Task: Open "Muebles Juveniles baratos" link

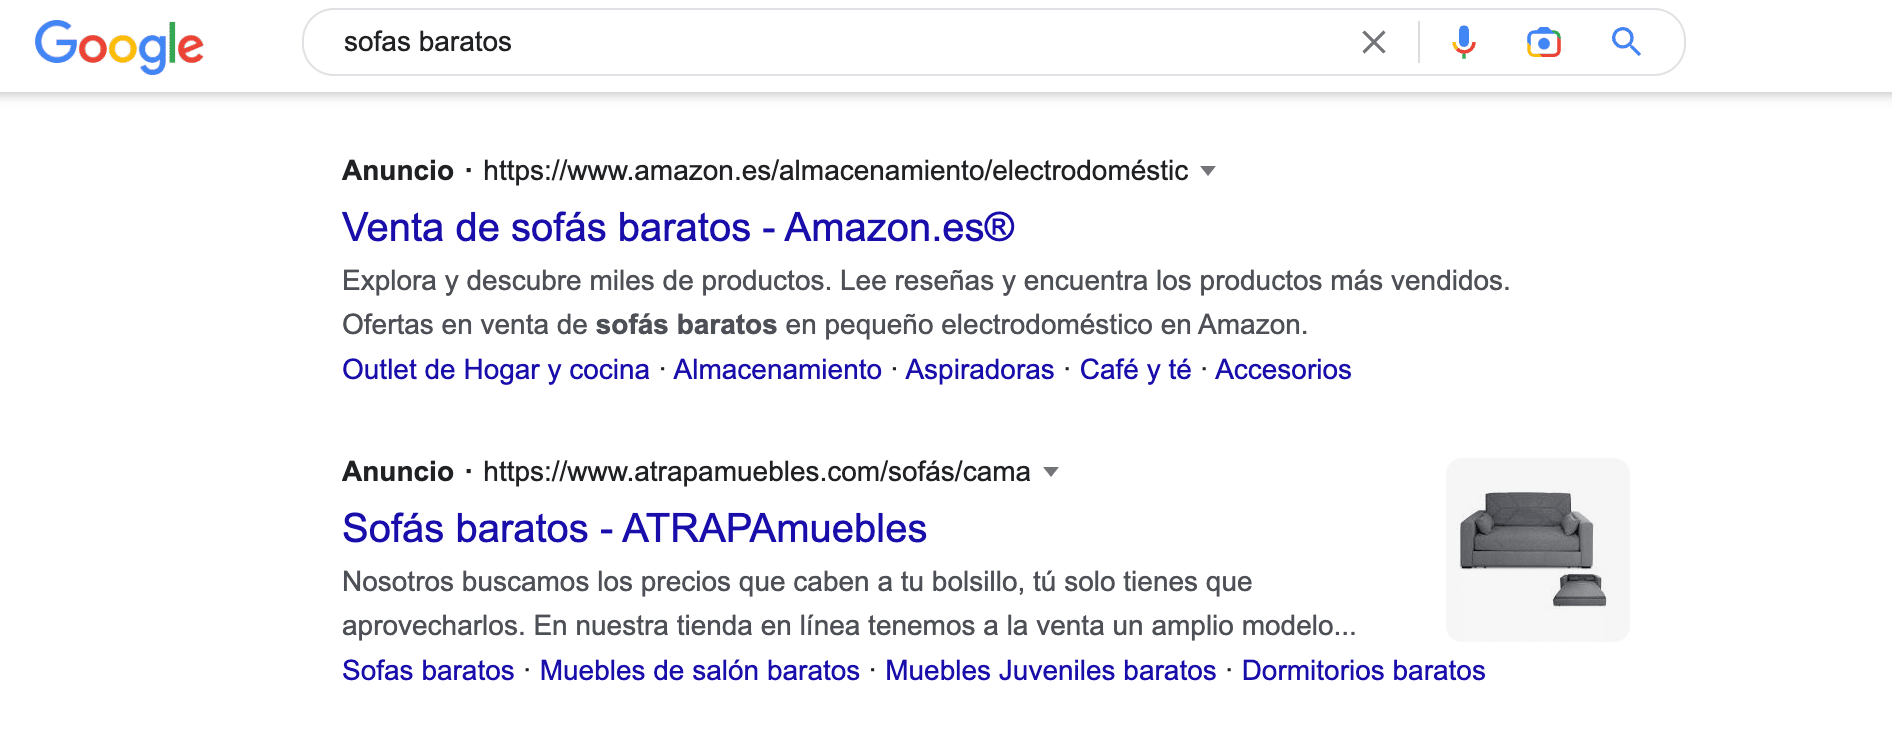Action: tap(1050, 671)
